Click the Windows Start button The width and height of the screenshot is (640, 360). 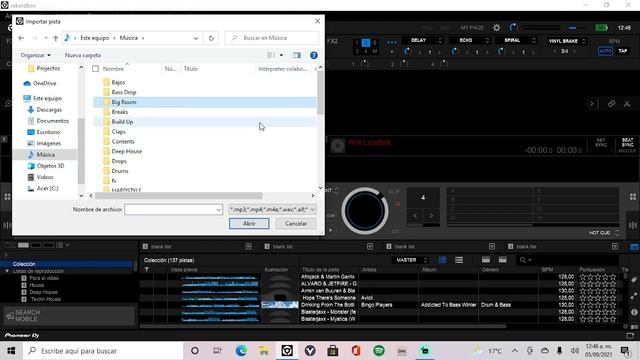pos(11,351)
